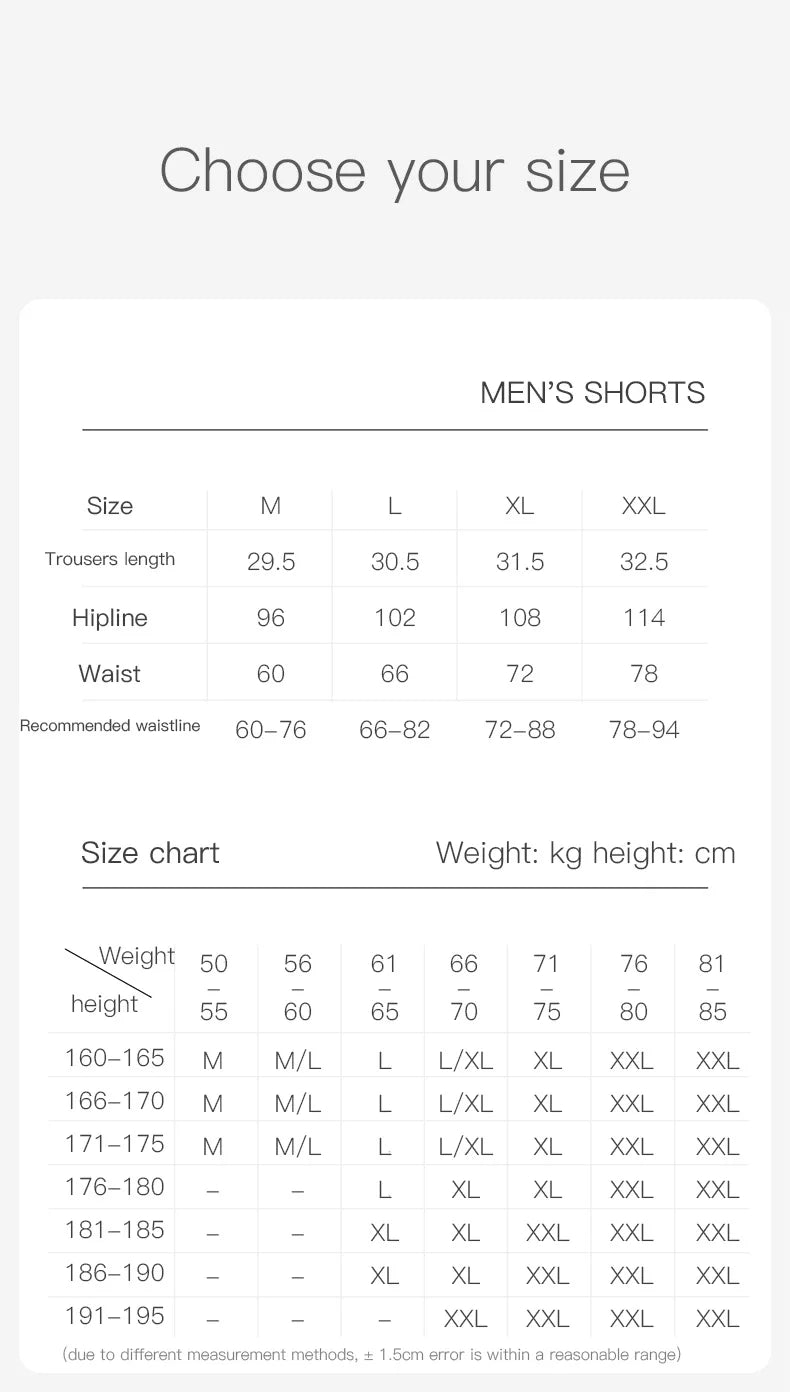Click the Hipline row label

[x=110, y=618]
